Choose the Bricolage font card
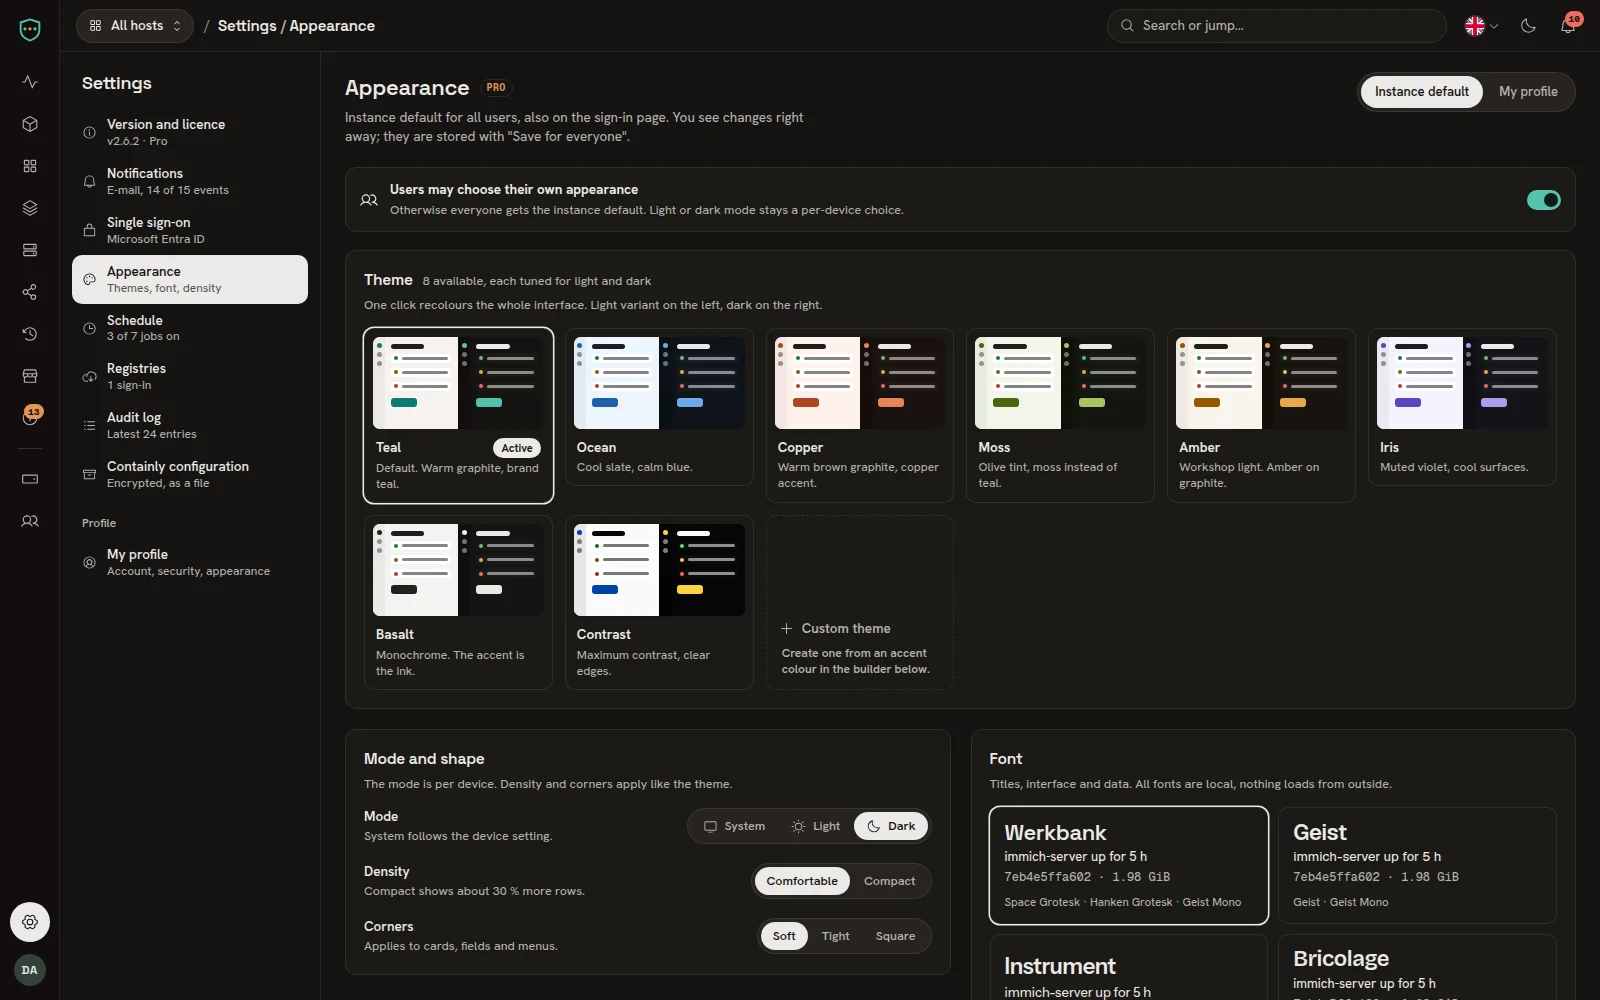 coord(1417,968)
